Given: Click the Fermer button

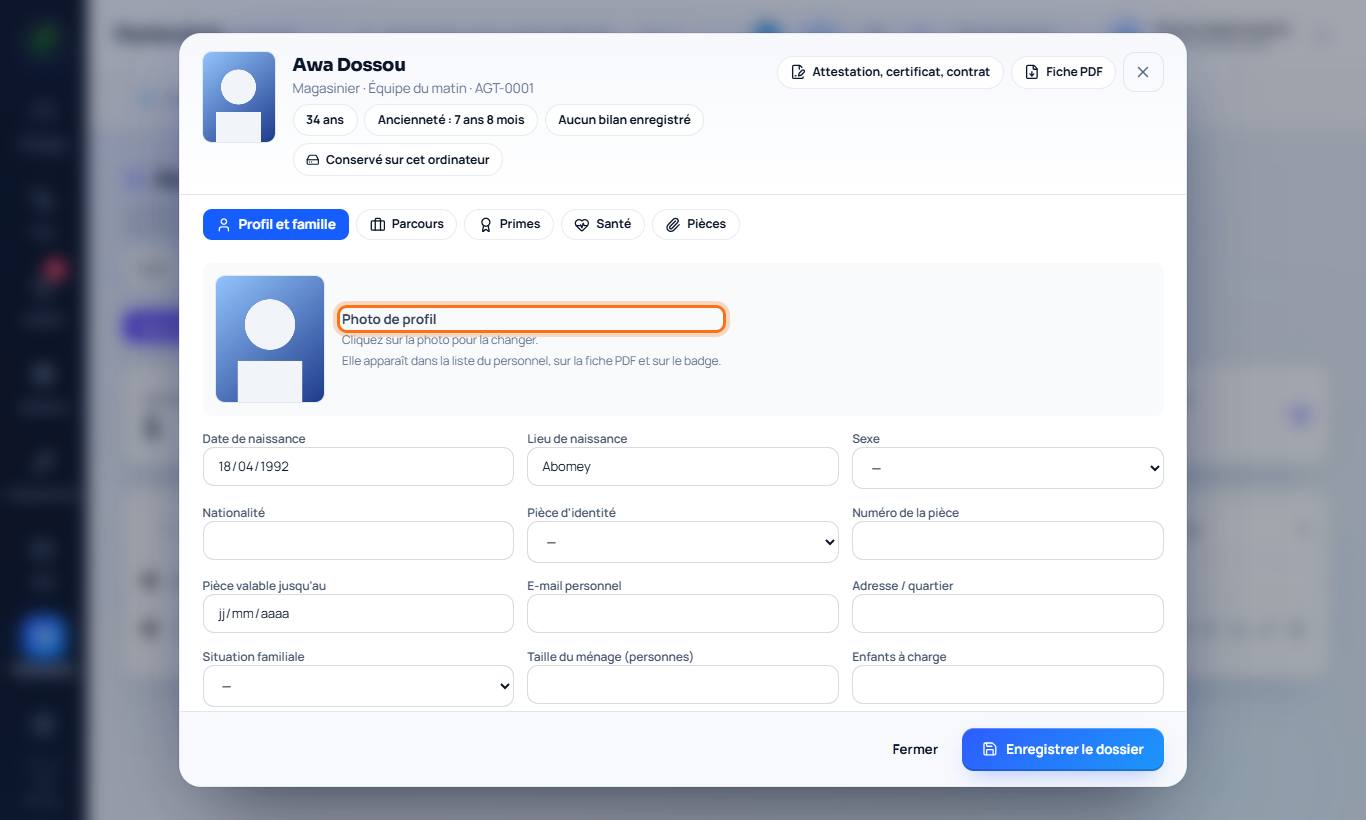Looking at the screenshot, I should point(915,749).
